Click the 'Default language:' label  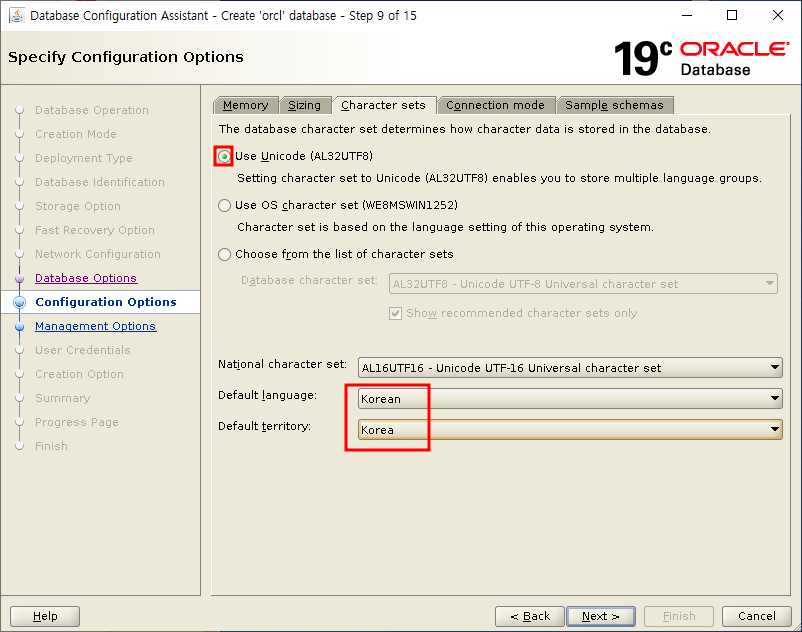tap(267, 395)
